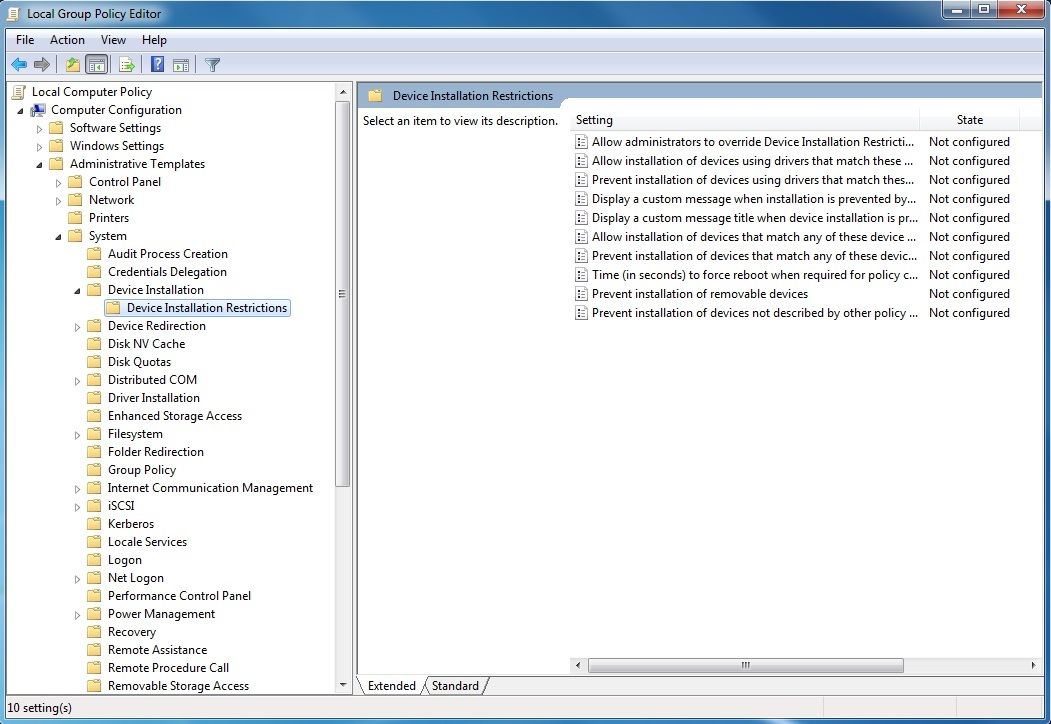Click folder icon of Logon node
Screen dimensions: 1051x724
pyautogui.click(x=95, y=560)
